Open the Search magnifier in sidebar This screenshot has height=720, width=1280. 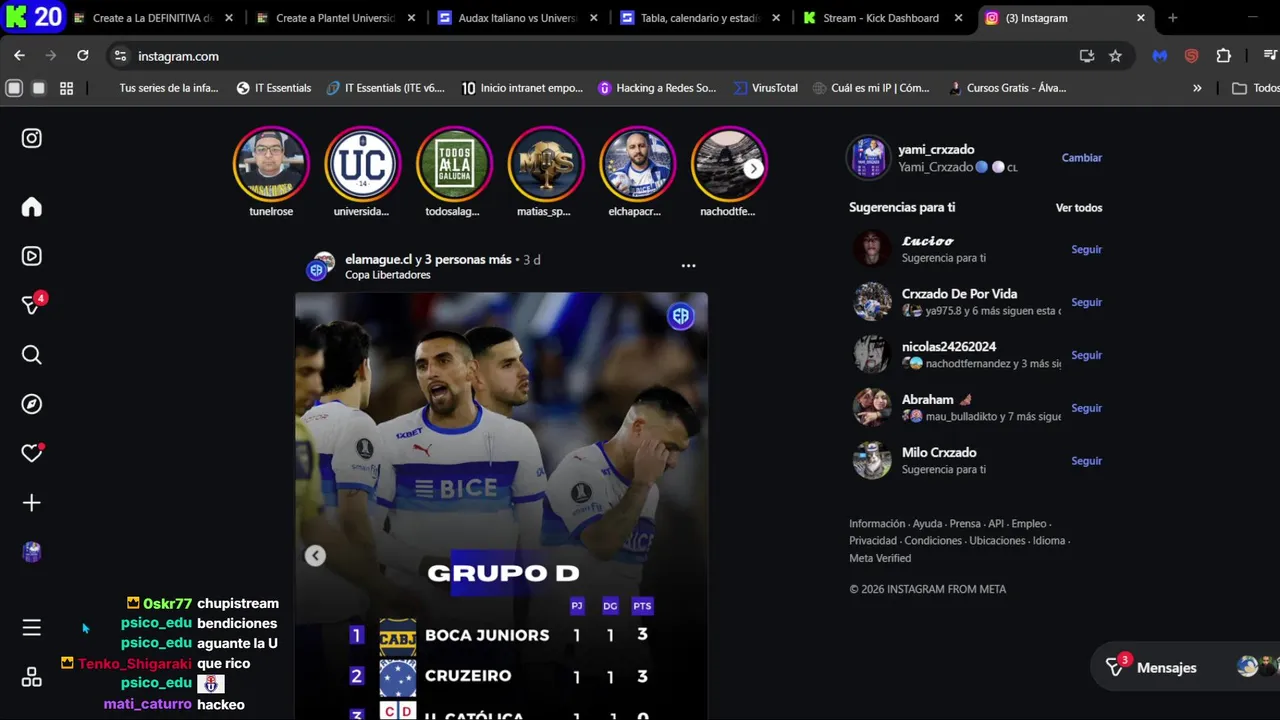coord(32,355)
